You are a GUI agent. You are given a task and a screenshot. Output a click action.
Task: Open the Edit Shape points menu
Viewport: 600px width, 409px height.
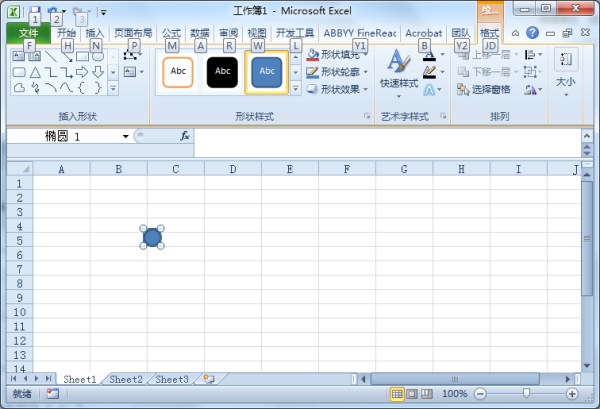click(x=133, y=56)
